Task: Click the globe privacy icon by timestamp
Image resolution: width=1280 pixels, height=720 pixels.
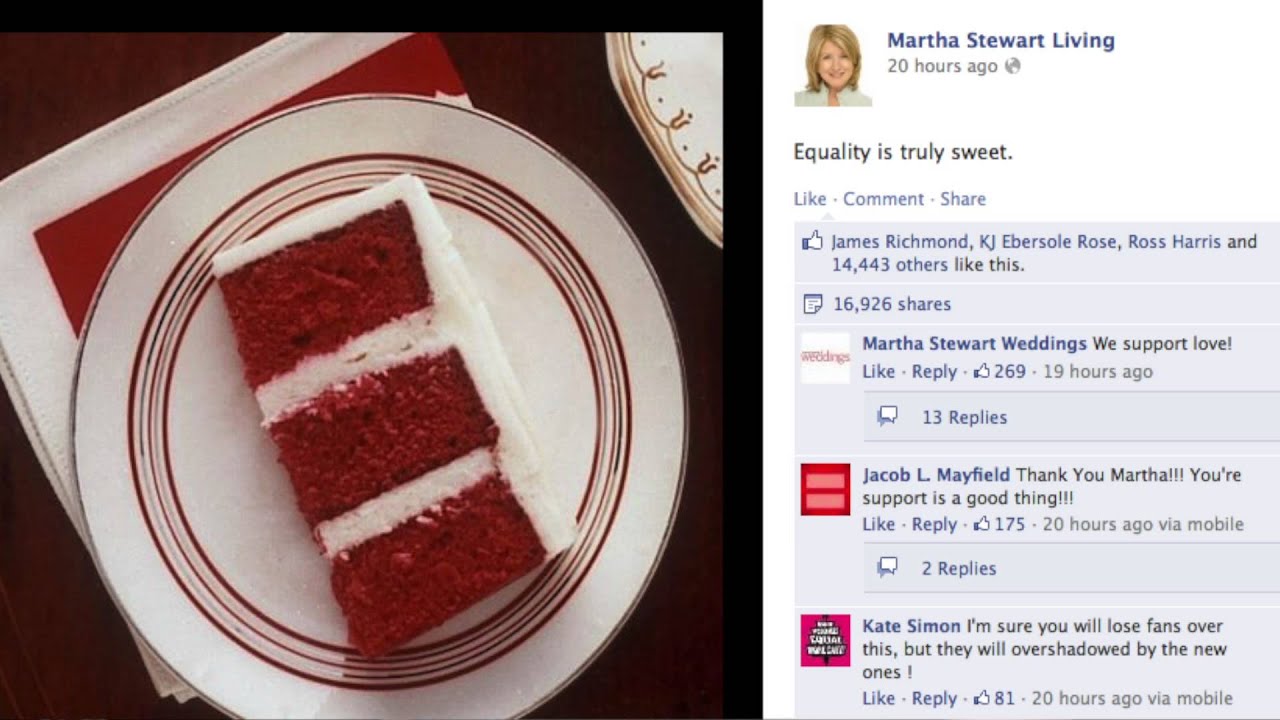Action: click(x=1012, y=66)
